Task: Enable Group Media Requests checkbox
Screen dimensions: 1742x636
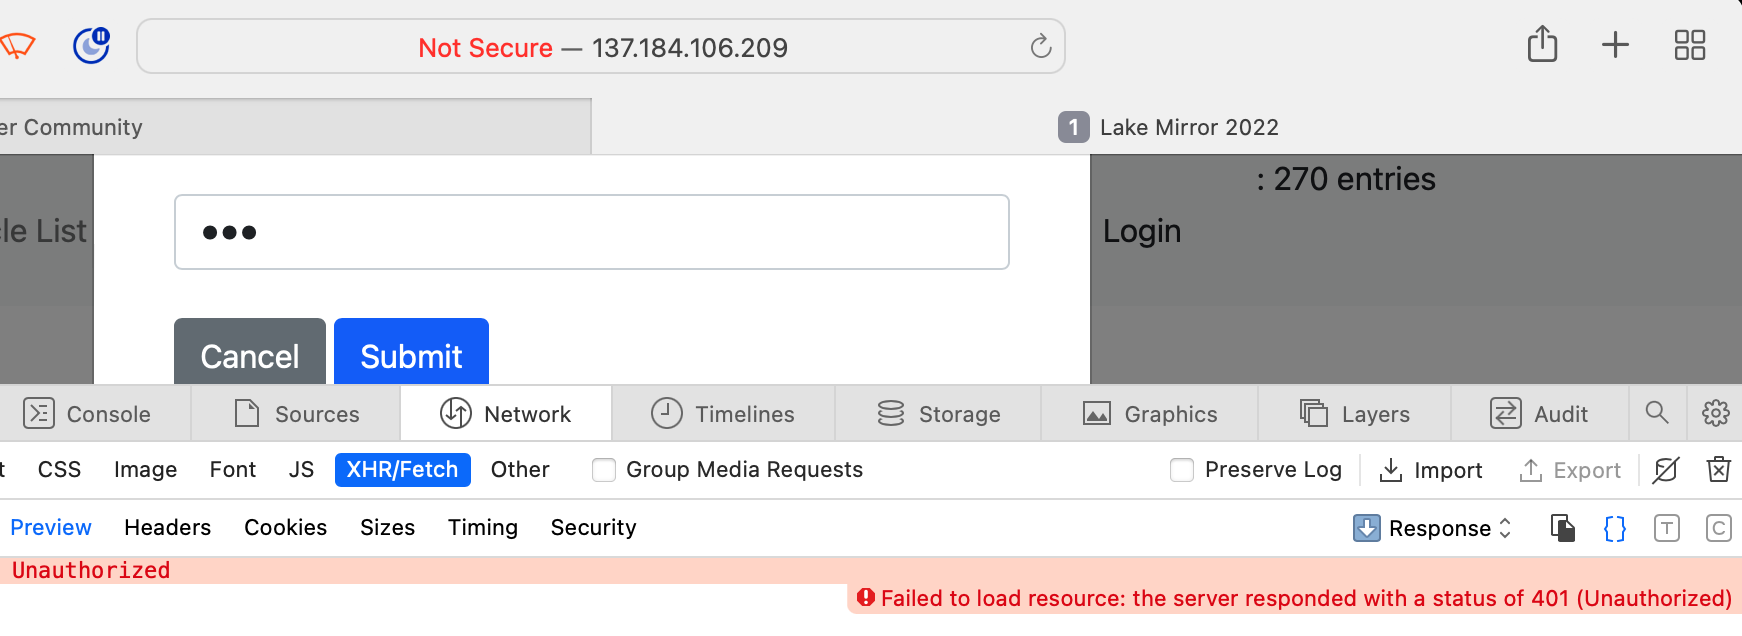Action: [604, 470]
